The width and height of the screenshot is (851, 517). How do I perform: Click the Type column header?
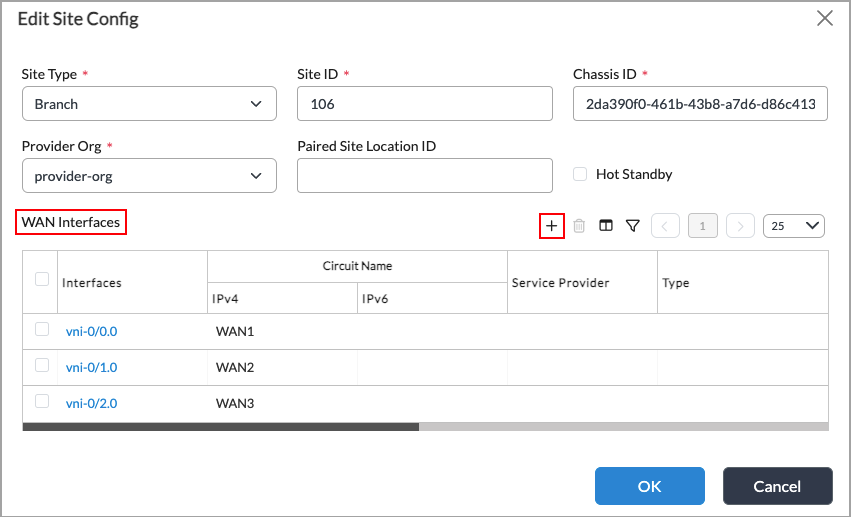(x=743, y=283)
